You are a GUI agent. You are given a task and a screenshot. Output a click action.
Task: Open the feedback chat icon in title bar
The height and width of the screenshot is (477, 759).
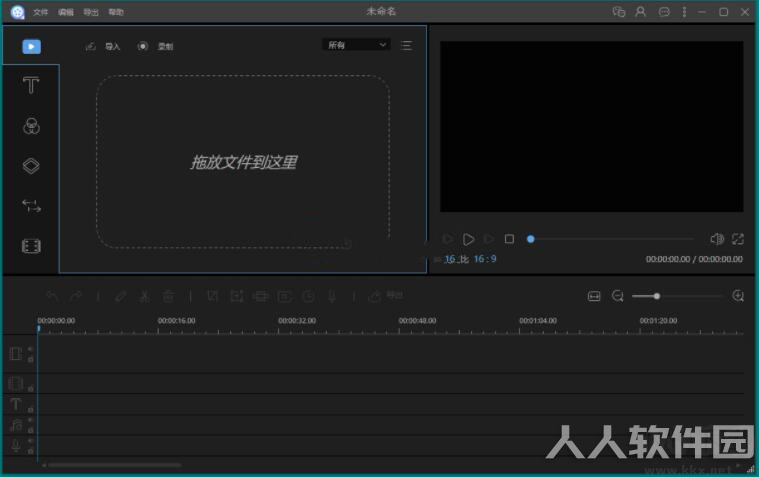pos(619,12)
